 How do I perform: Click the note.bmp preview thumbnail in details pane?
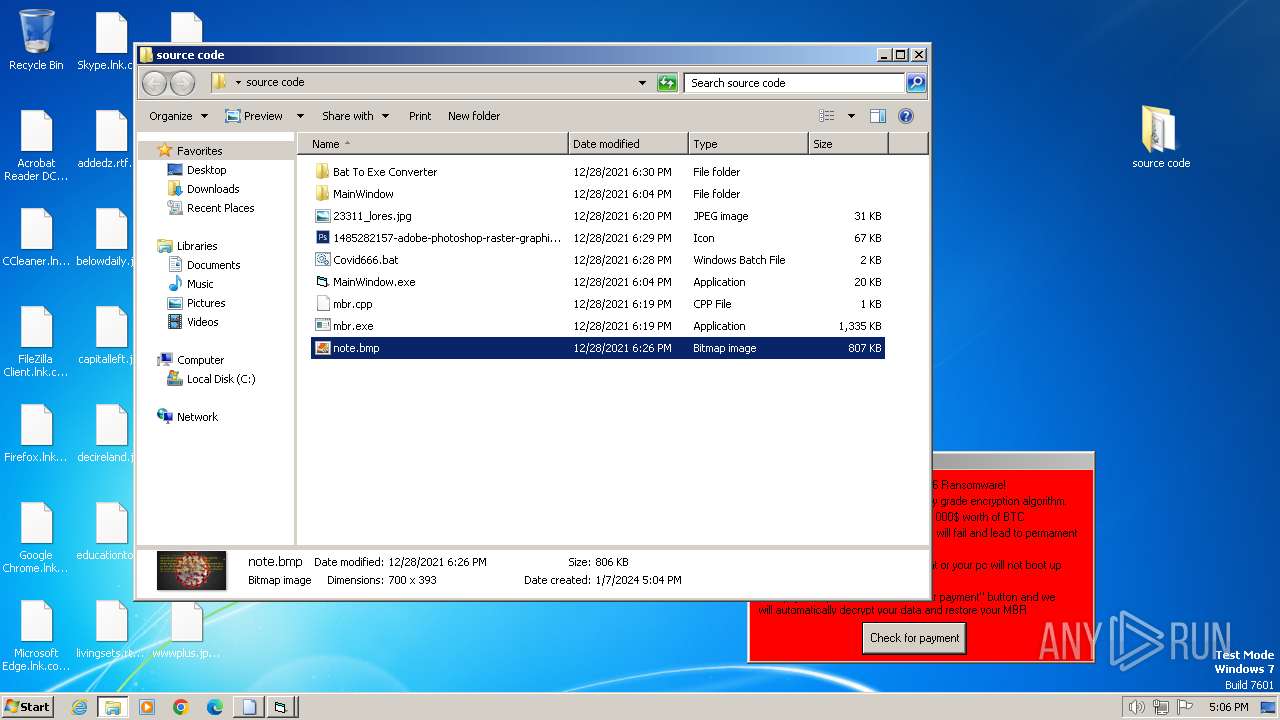click(191, 570)
